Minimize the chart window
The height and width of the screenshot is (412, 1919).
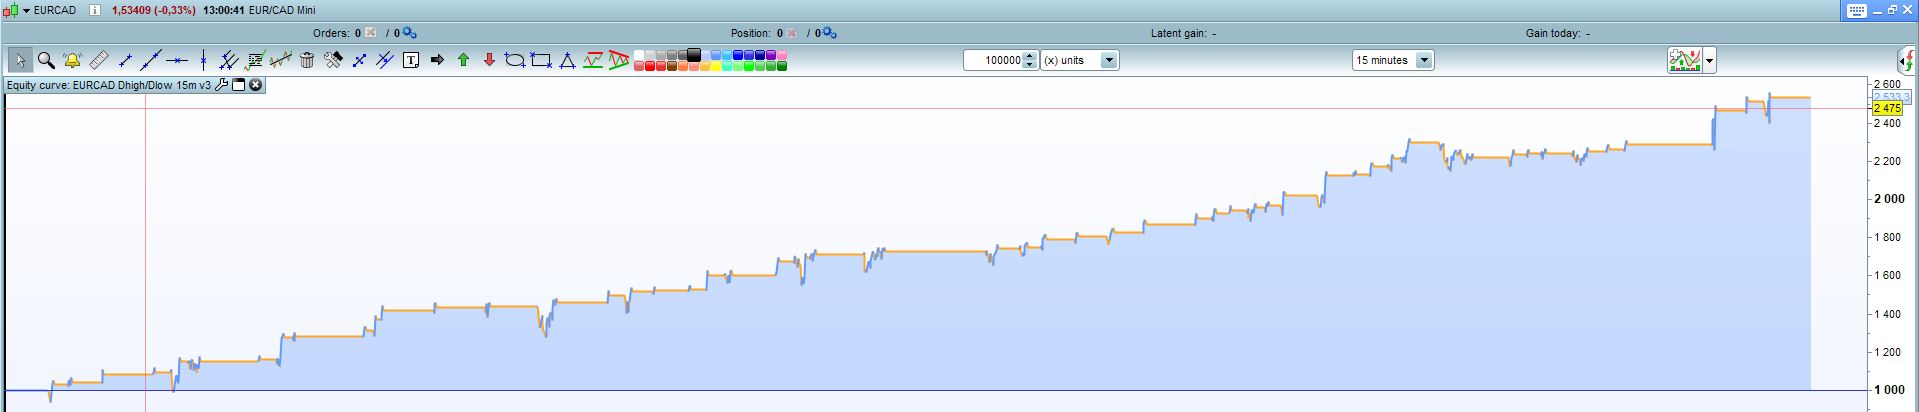[x=1877, y=10]
